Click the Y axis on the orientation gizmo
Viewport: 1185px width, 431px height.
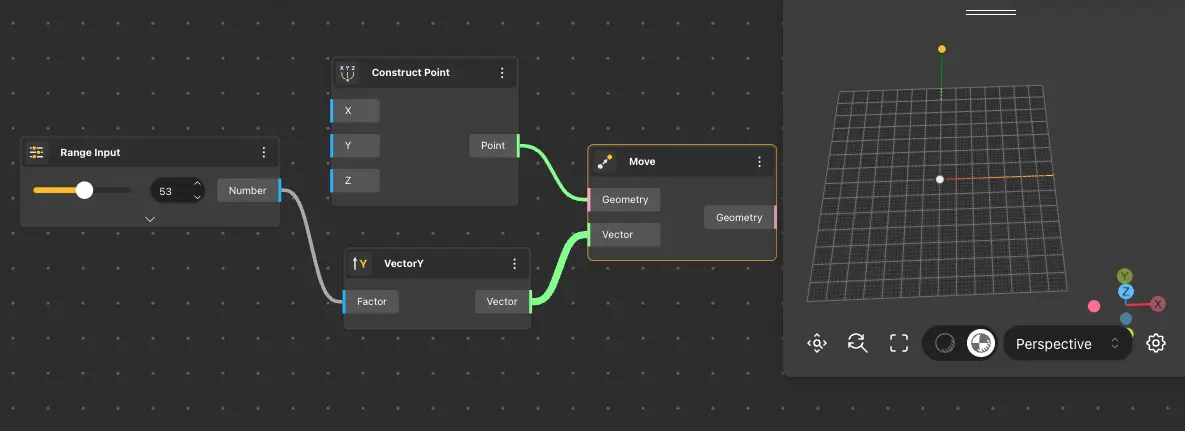coord(1125,276)
